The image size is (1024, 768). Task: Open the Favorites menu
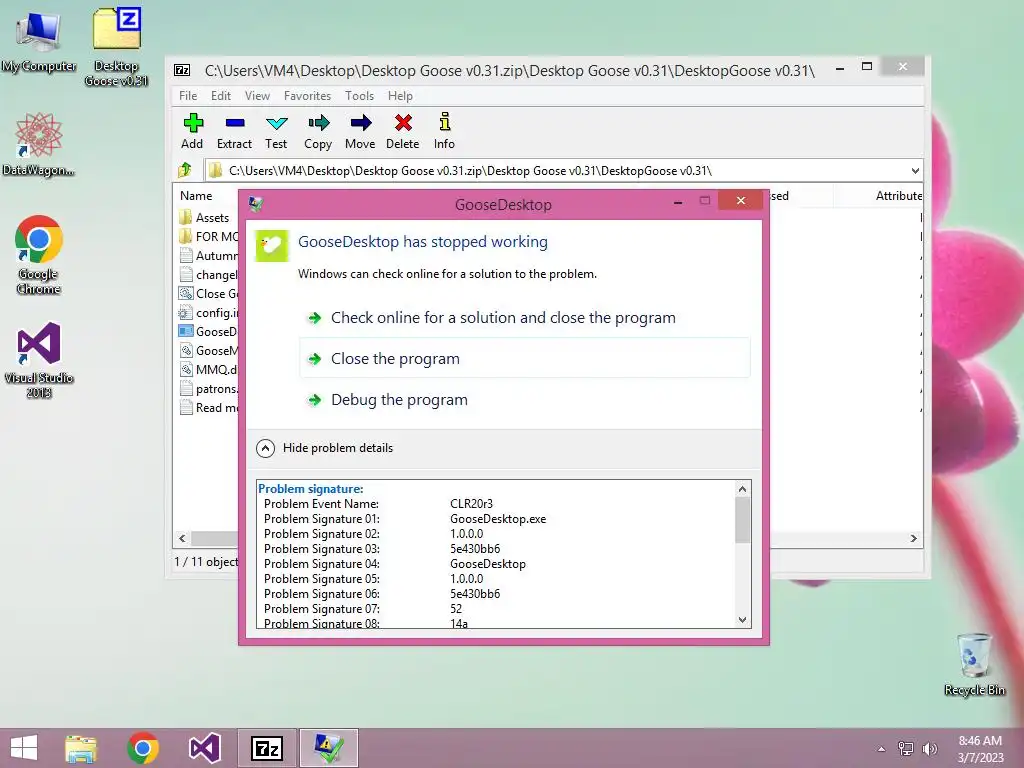tap(307, 96)
